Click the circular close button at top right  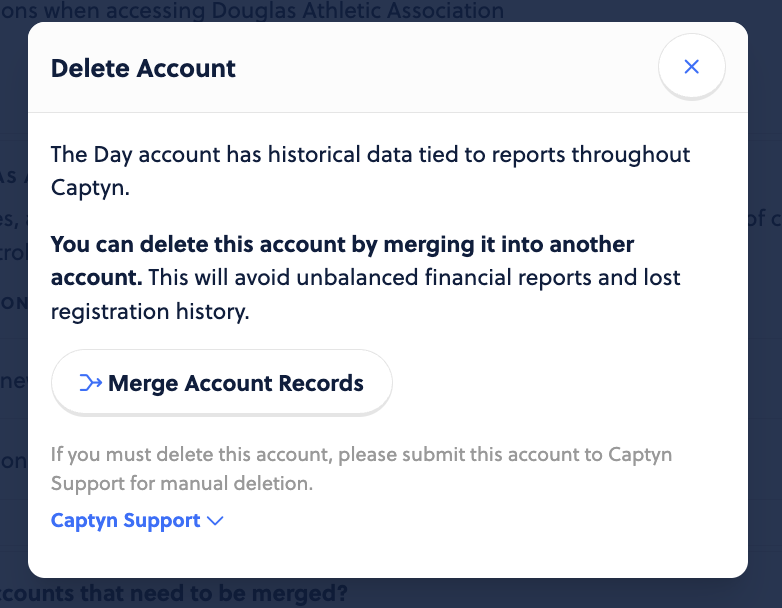pyautogui.click(x=691, y=66)
